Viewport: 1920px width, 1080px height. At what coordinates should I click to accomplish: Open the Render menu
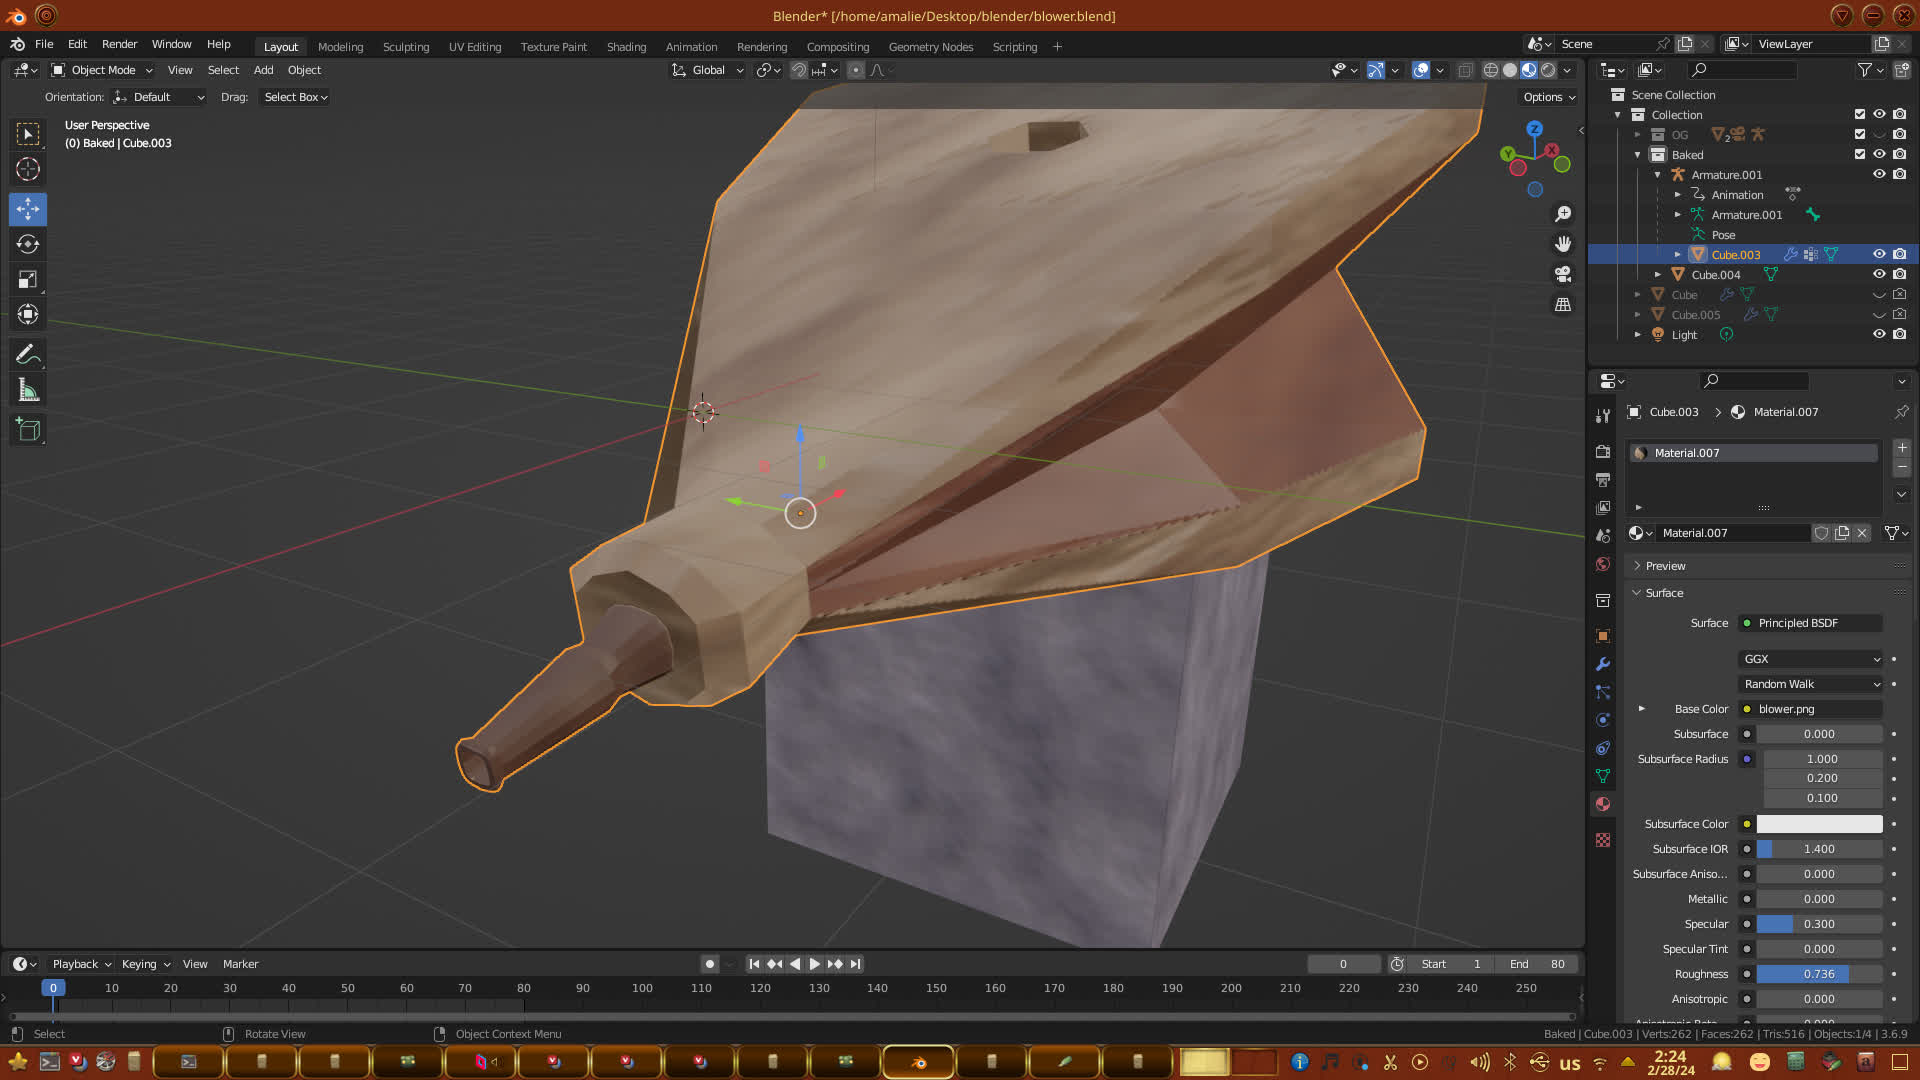coord(119,44)
